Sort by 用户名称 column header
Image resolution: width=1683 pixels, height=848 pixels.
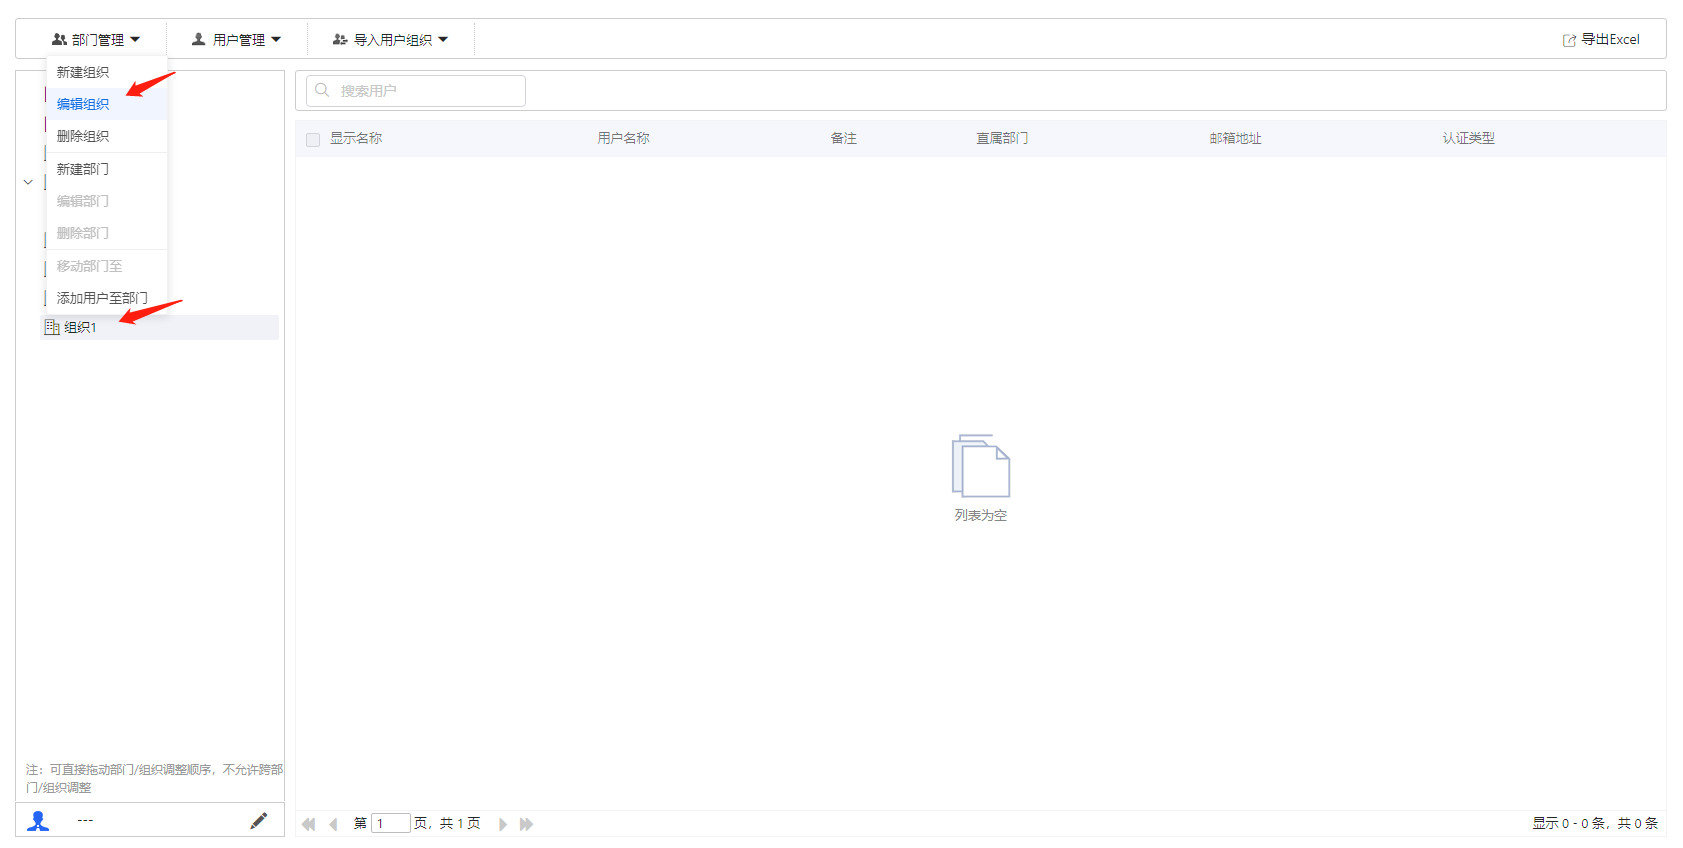pyautogui.click(x=623, y=138)
